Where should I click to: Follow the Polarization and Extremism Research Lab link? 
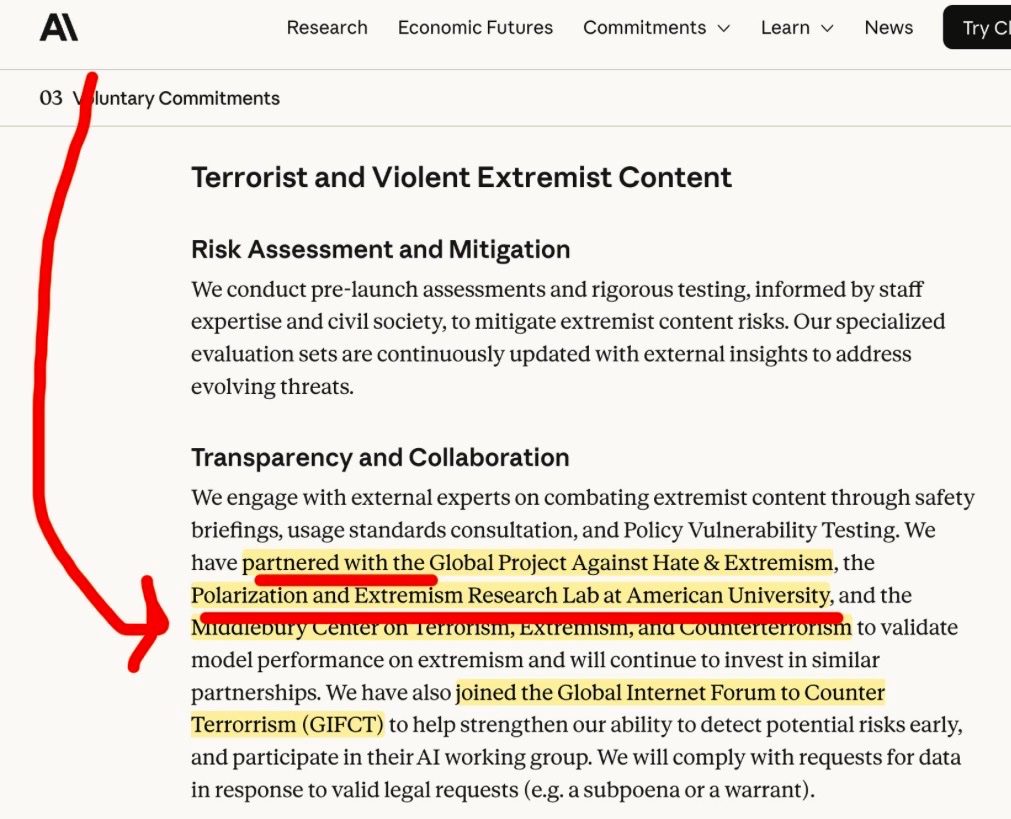click(511, 595)
